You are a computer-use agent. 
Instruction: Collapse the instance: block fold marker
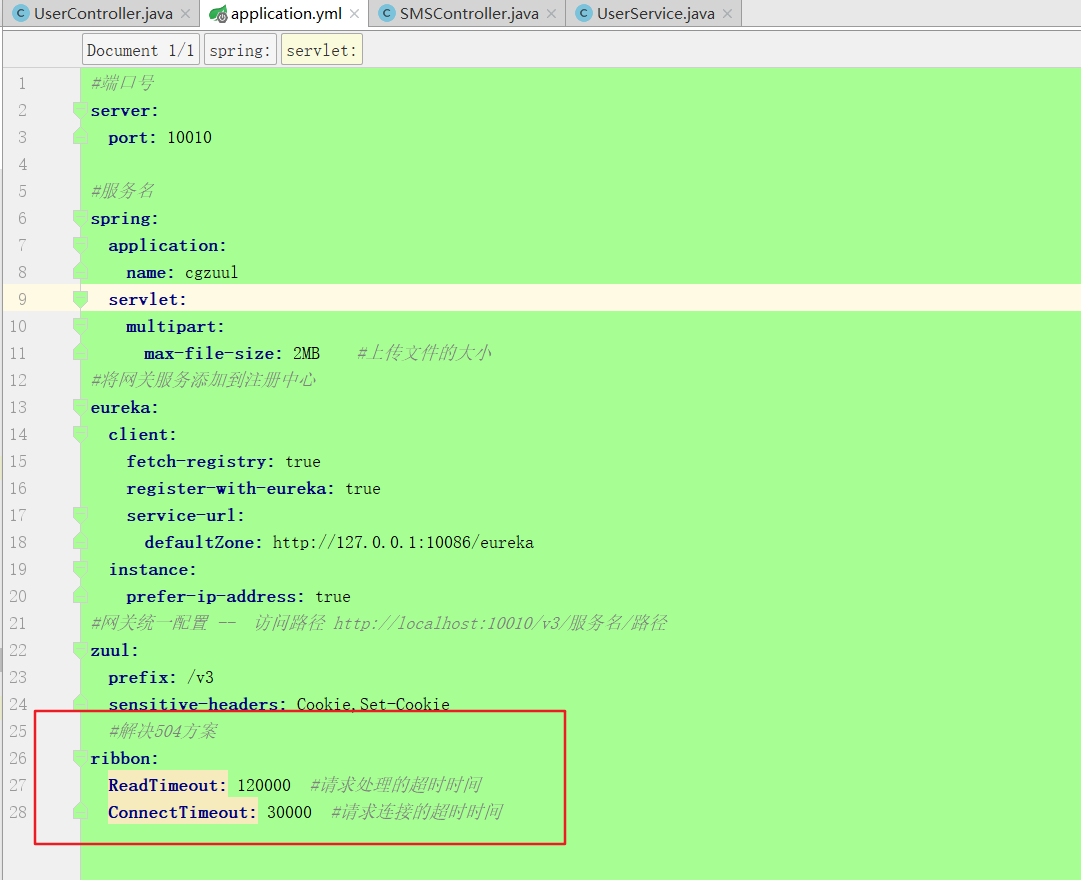coord(80,570)
